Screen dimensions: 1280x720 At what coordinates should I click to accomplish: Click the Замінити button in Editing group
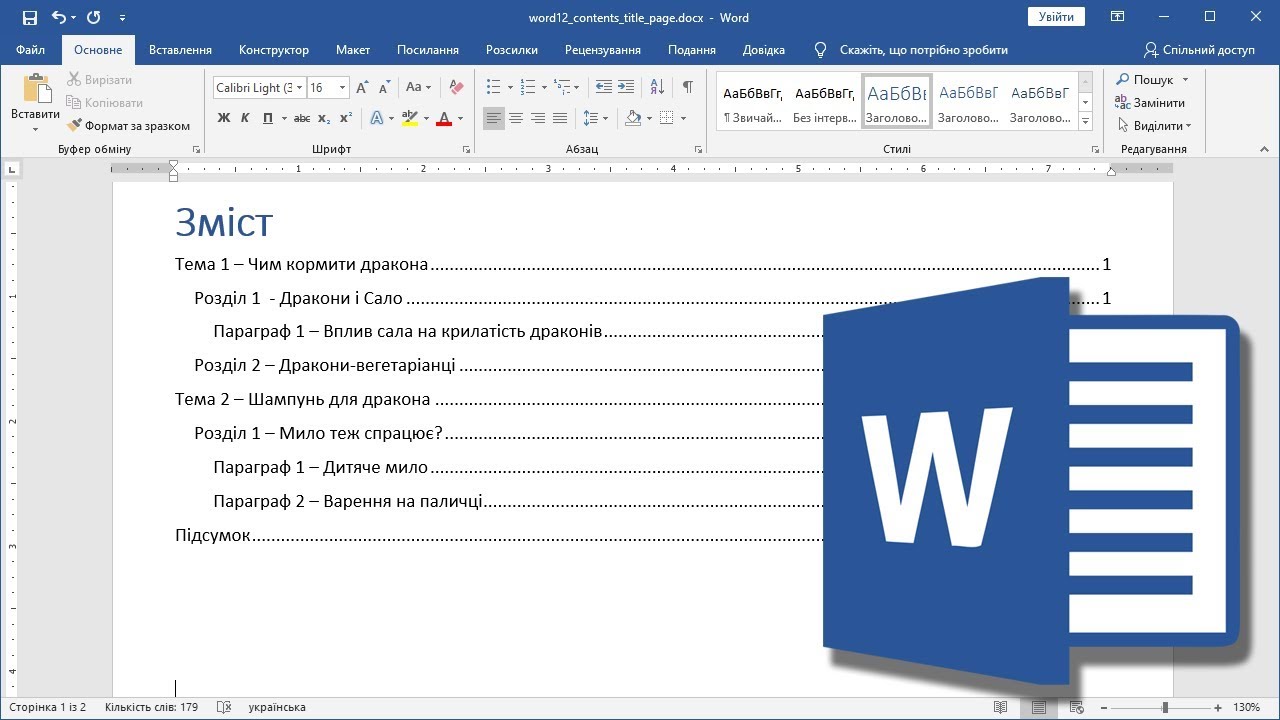[x=1150, y=103]
